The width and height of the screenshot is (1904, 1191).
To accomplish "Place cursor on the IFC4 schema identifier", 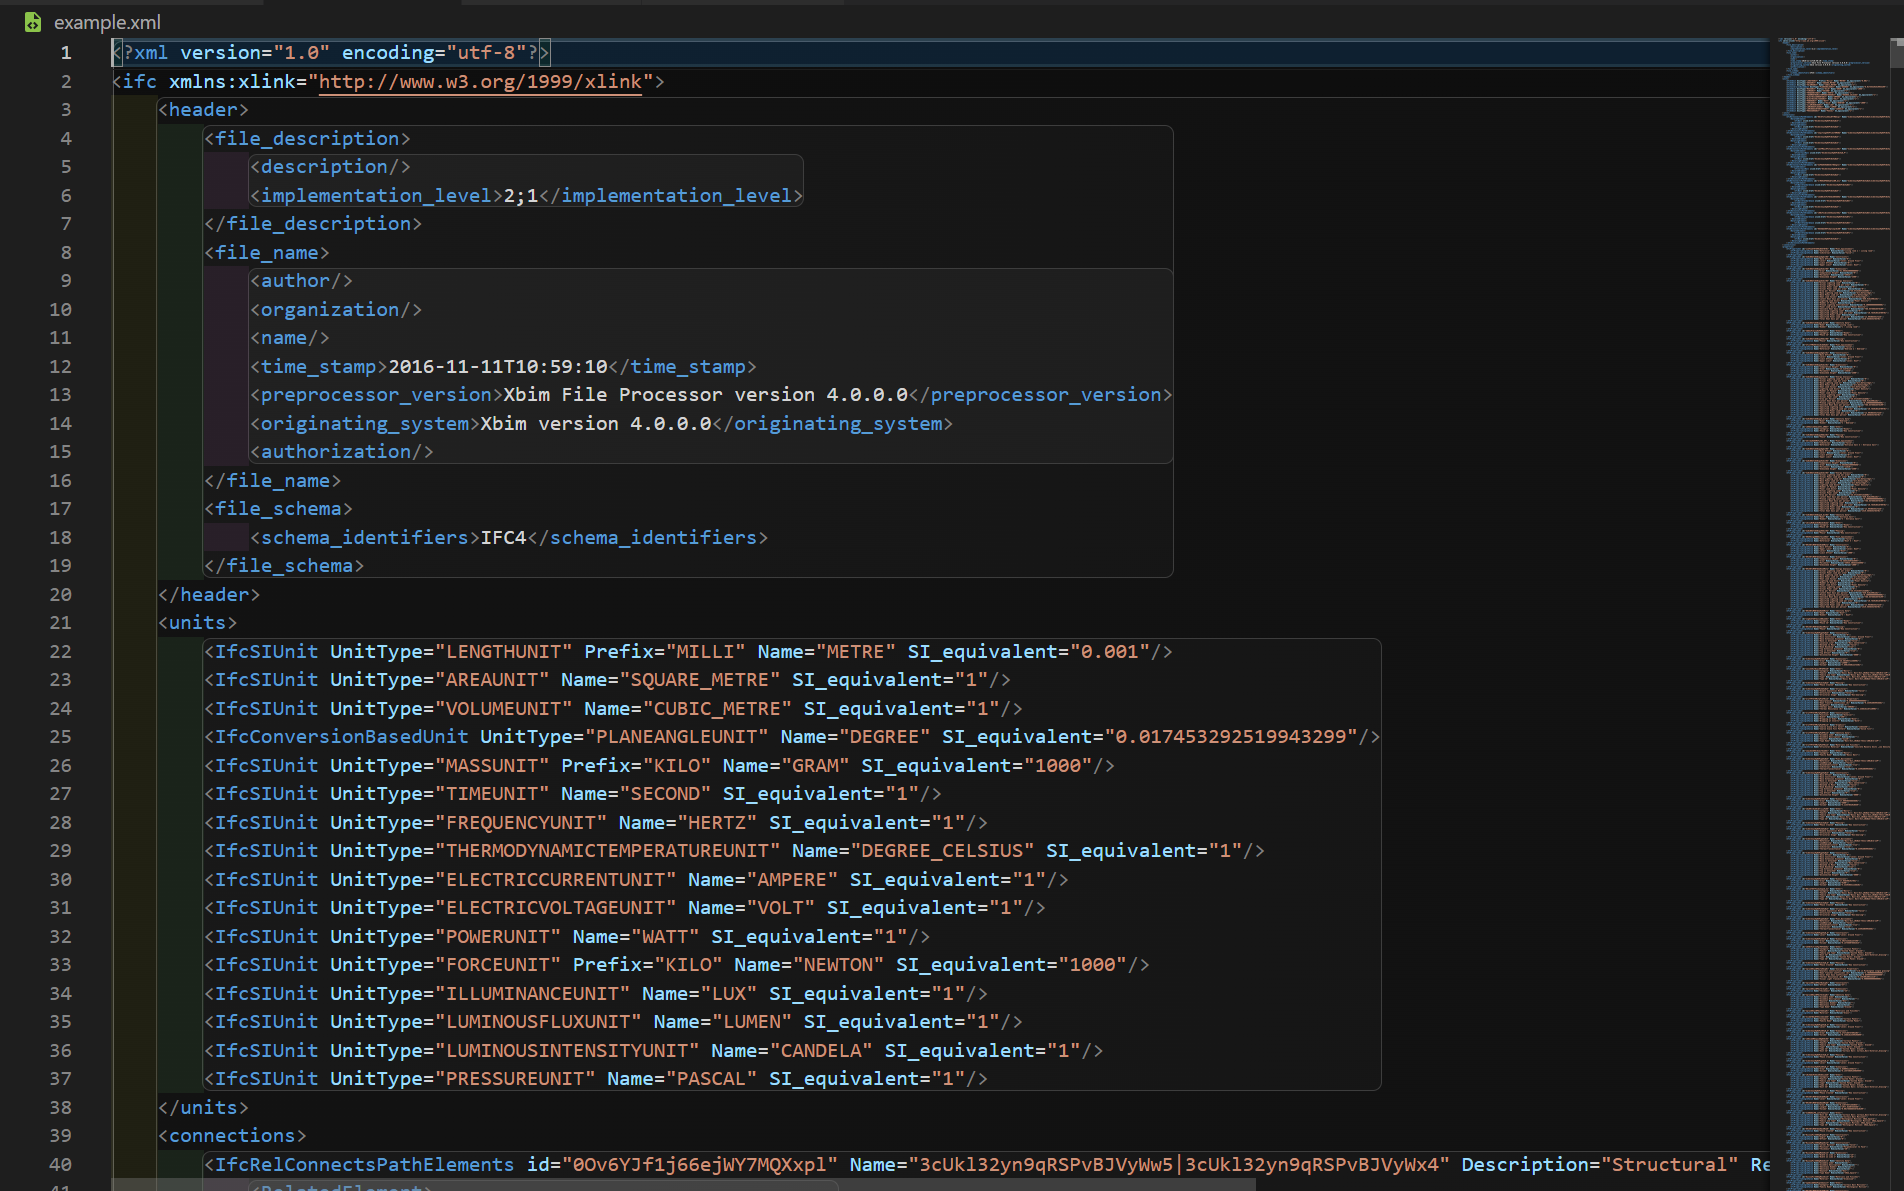I will (503, 537).
